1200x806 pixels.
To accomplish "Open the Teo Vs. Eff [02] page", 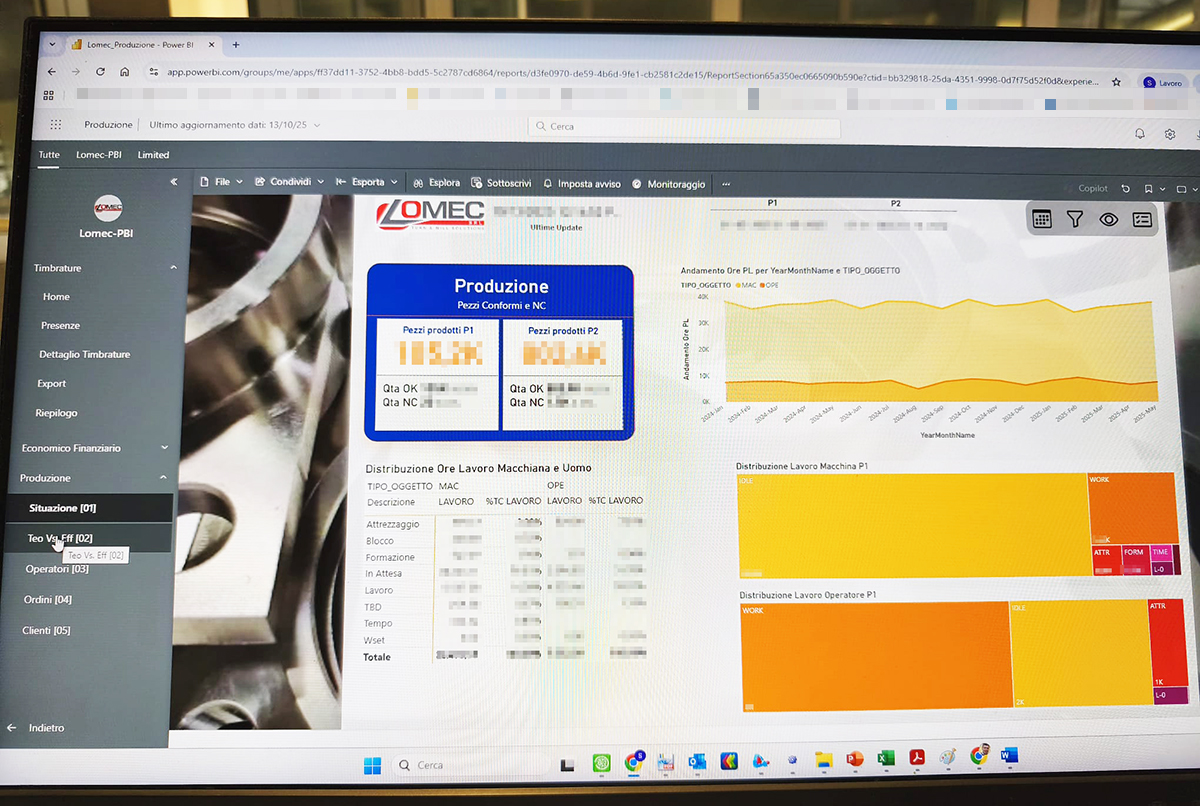I will [60, 538].
